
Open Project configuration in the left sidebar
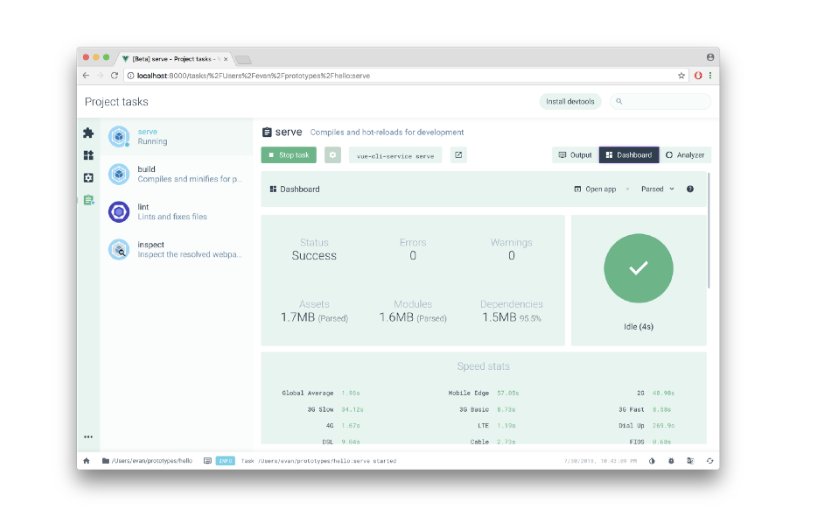(x=88, y=178)
